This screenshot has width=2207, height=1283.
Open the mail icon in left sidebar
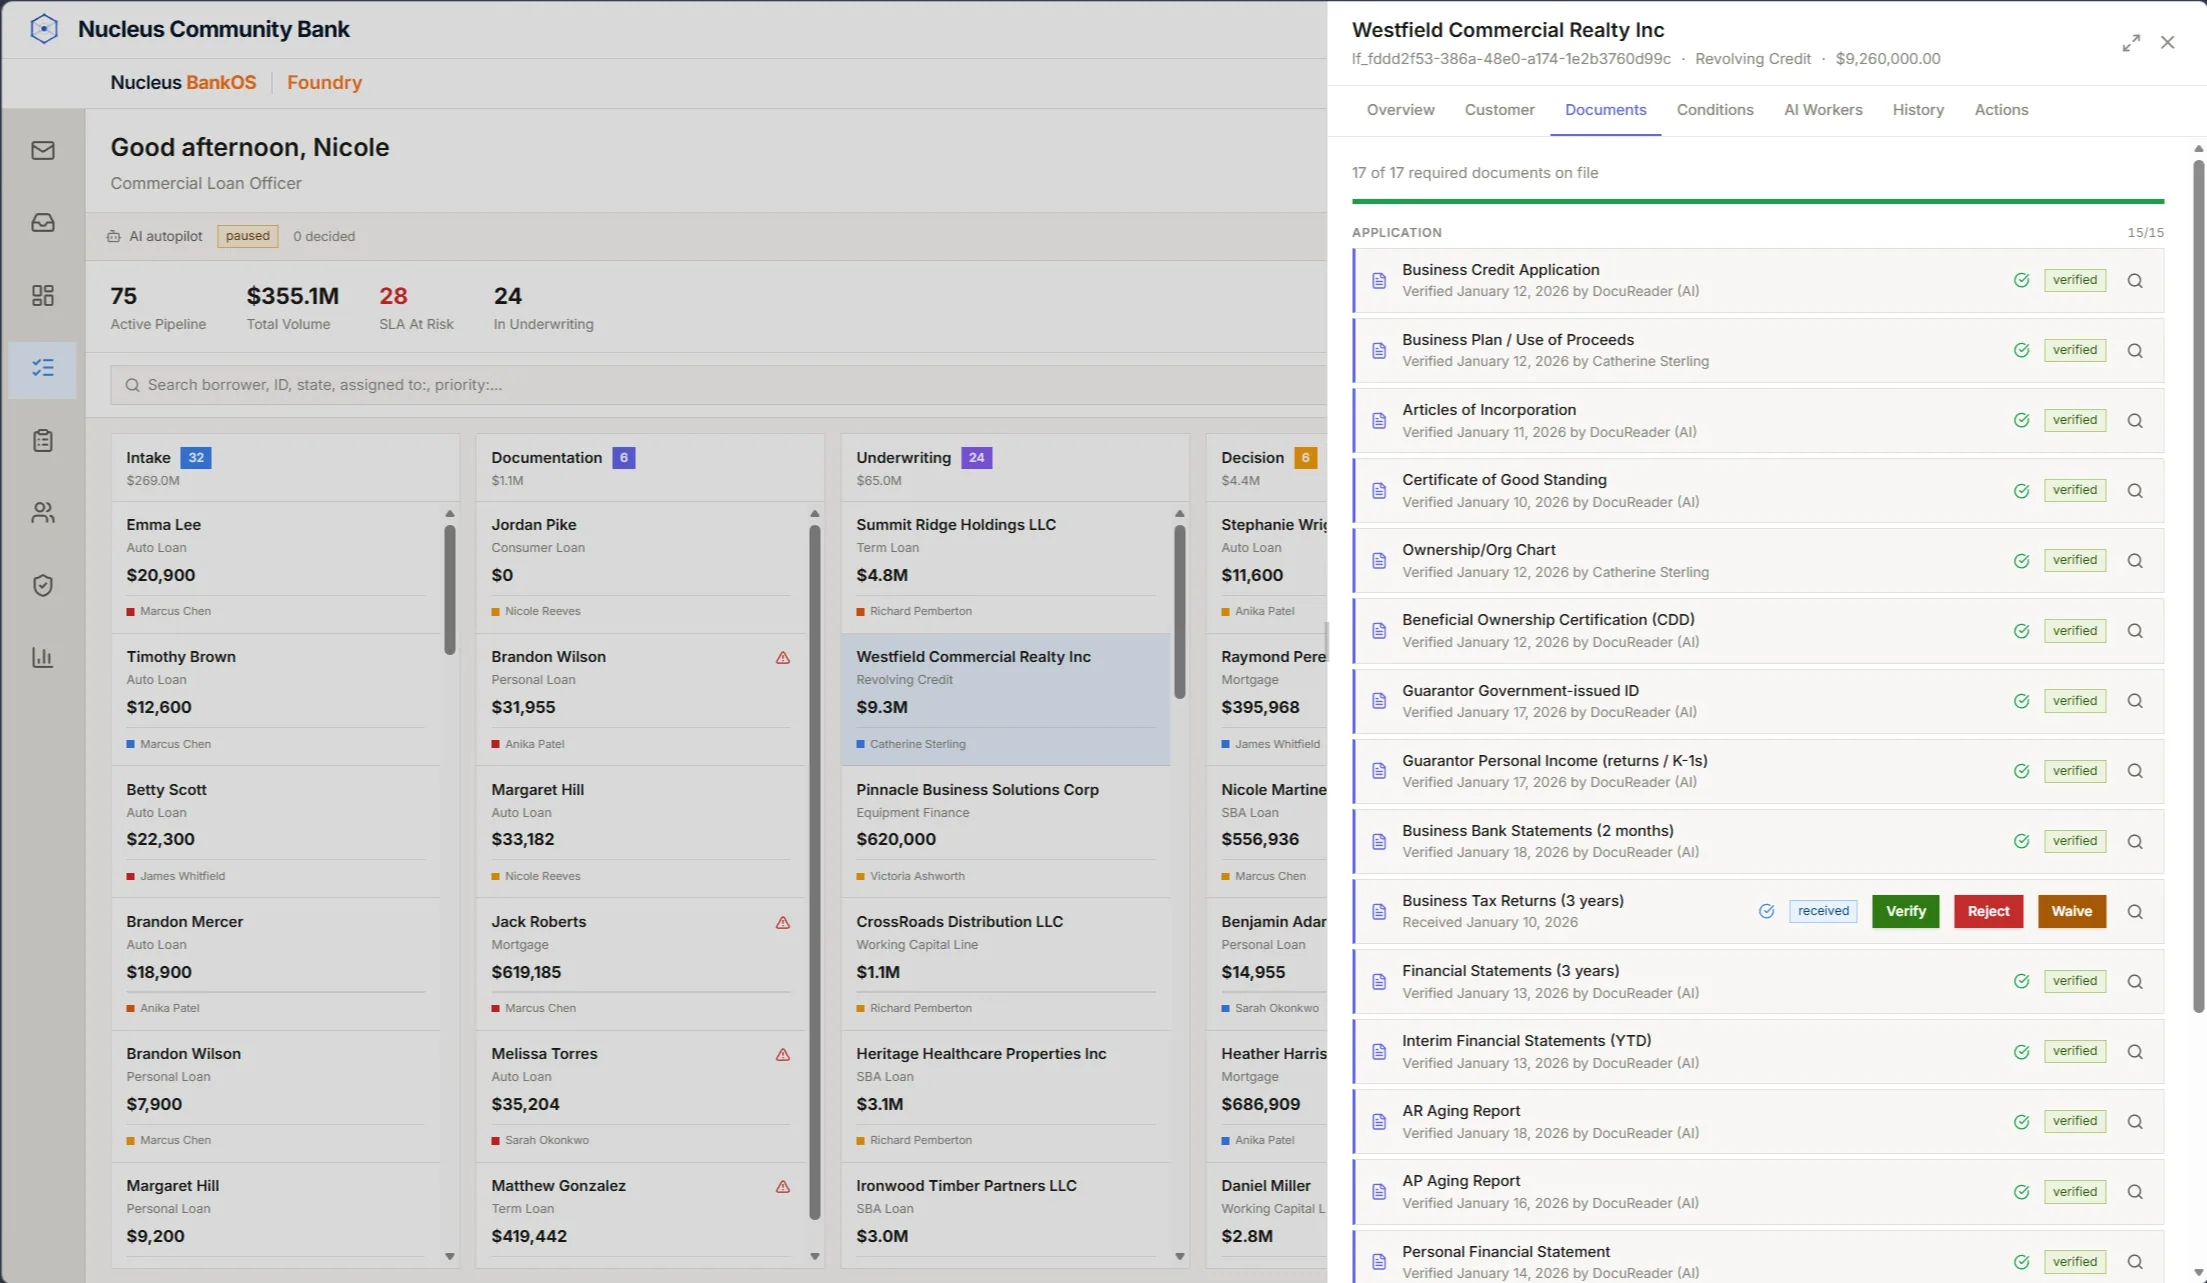click(x=43, y=151)
